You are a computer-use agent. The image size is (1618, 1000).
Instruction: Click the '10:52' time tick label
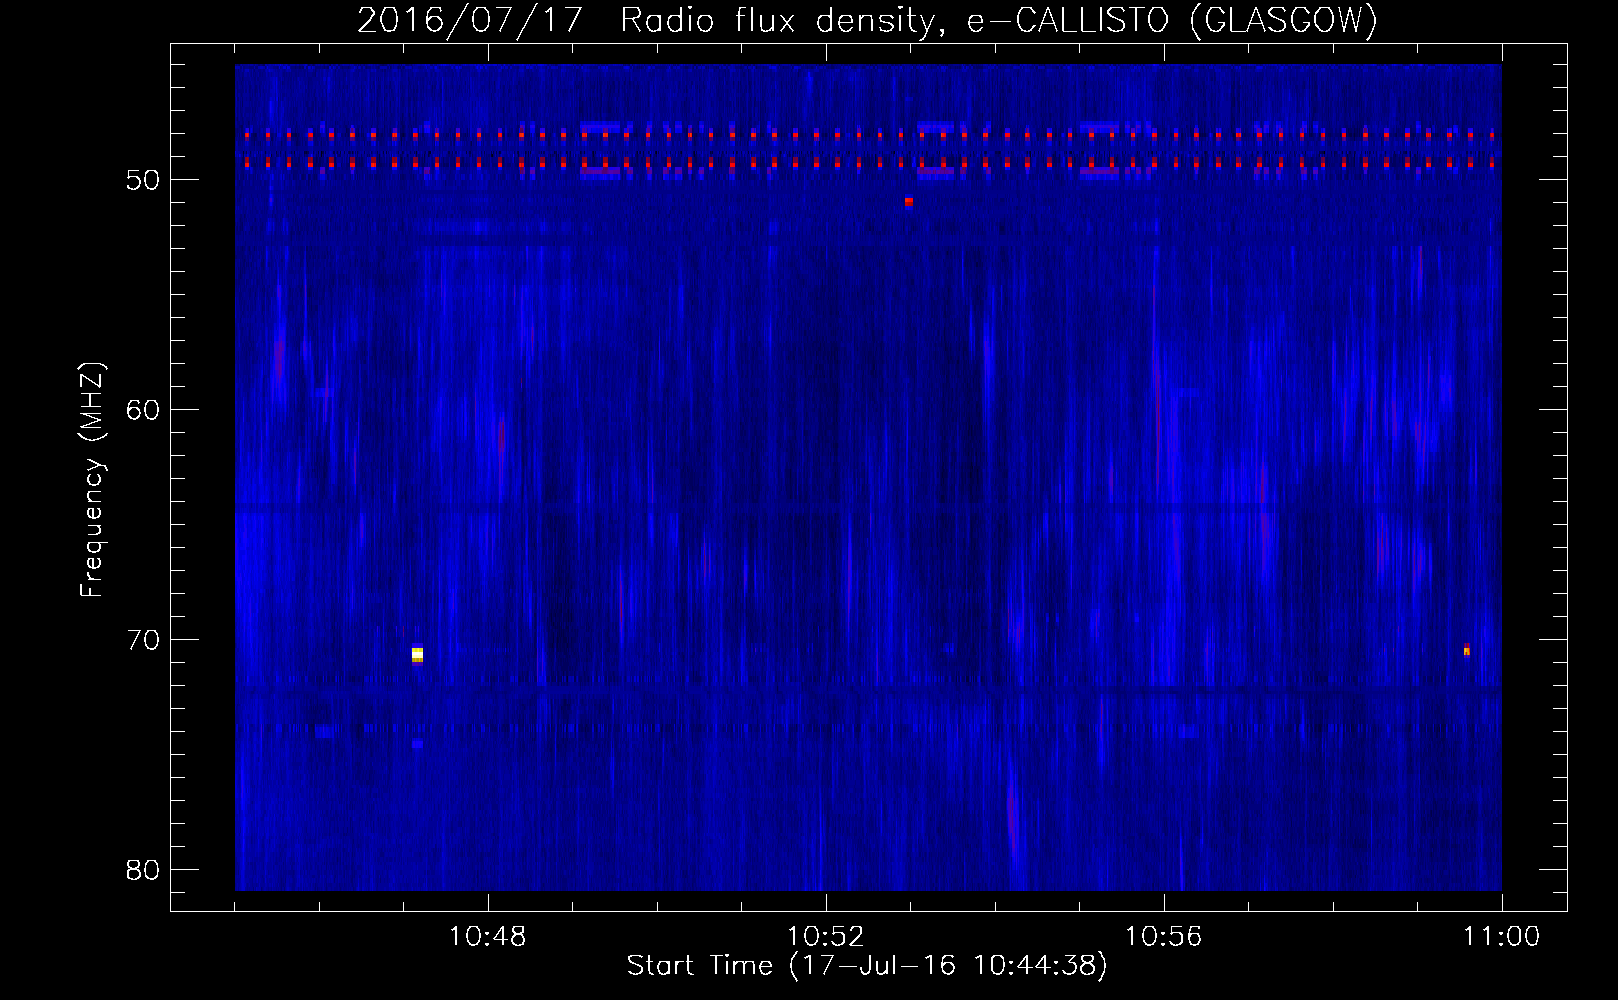coord(825,937)
